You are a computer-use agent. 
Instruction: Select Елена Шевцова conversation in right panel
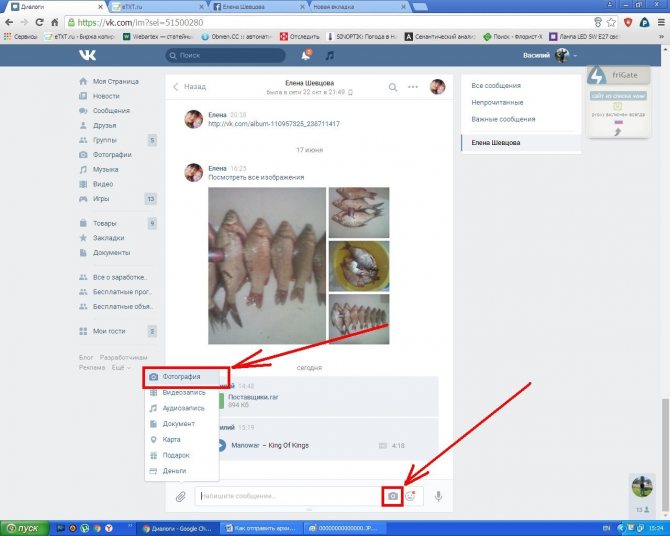click(521, 143)
